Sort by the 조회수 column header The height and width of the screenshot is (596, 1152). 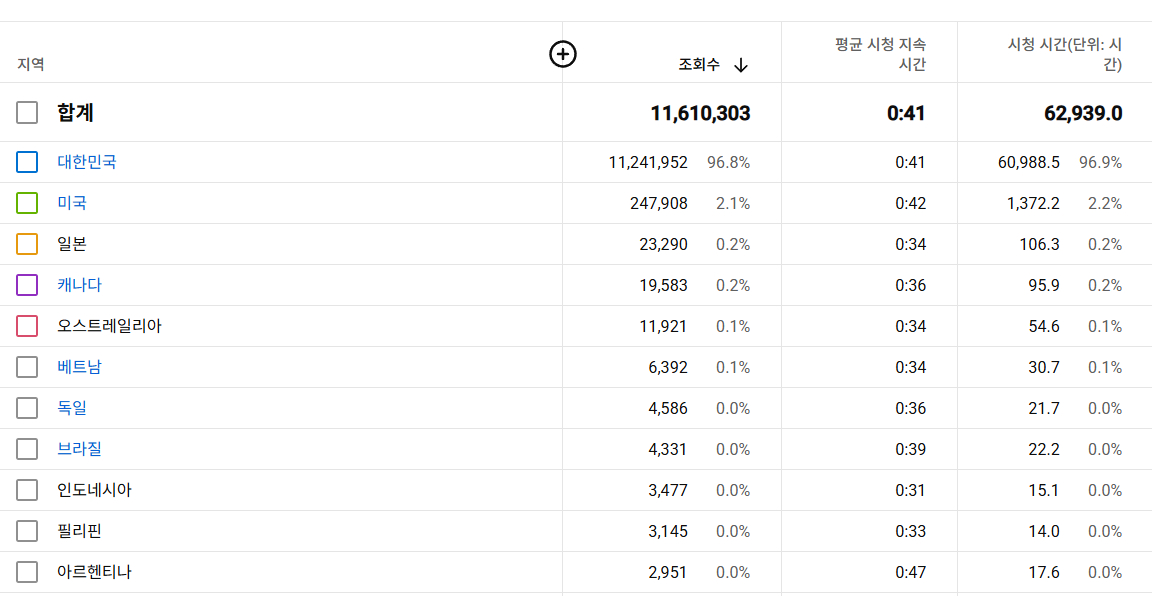click(699, 65)
